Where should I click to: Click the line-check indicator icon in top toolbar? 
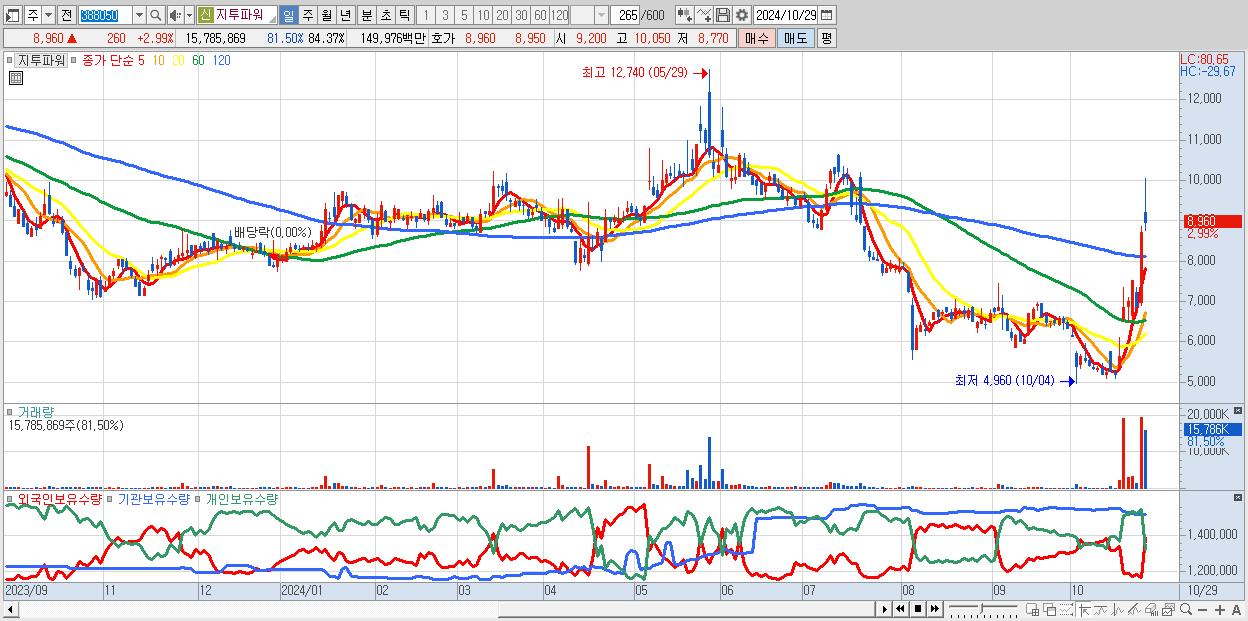click(x=704, y=15)
